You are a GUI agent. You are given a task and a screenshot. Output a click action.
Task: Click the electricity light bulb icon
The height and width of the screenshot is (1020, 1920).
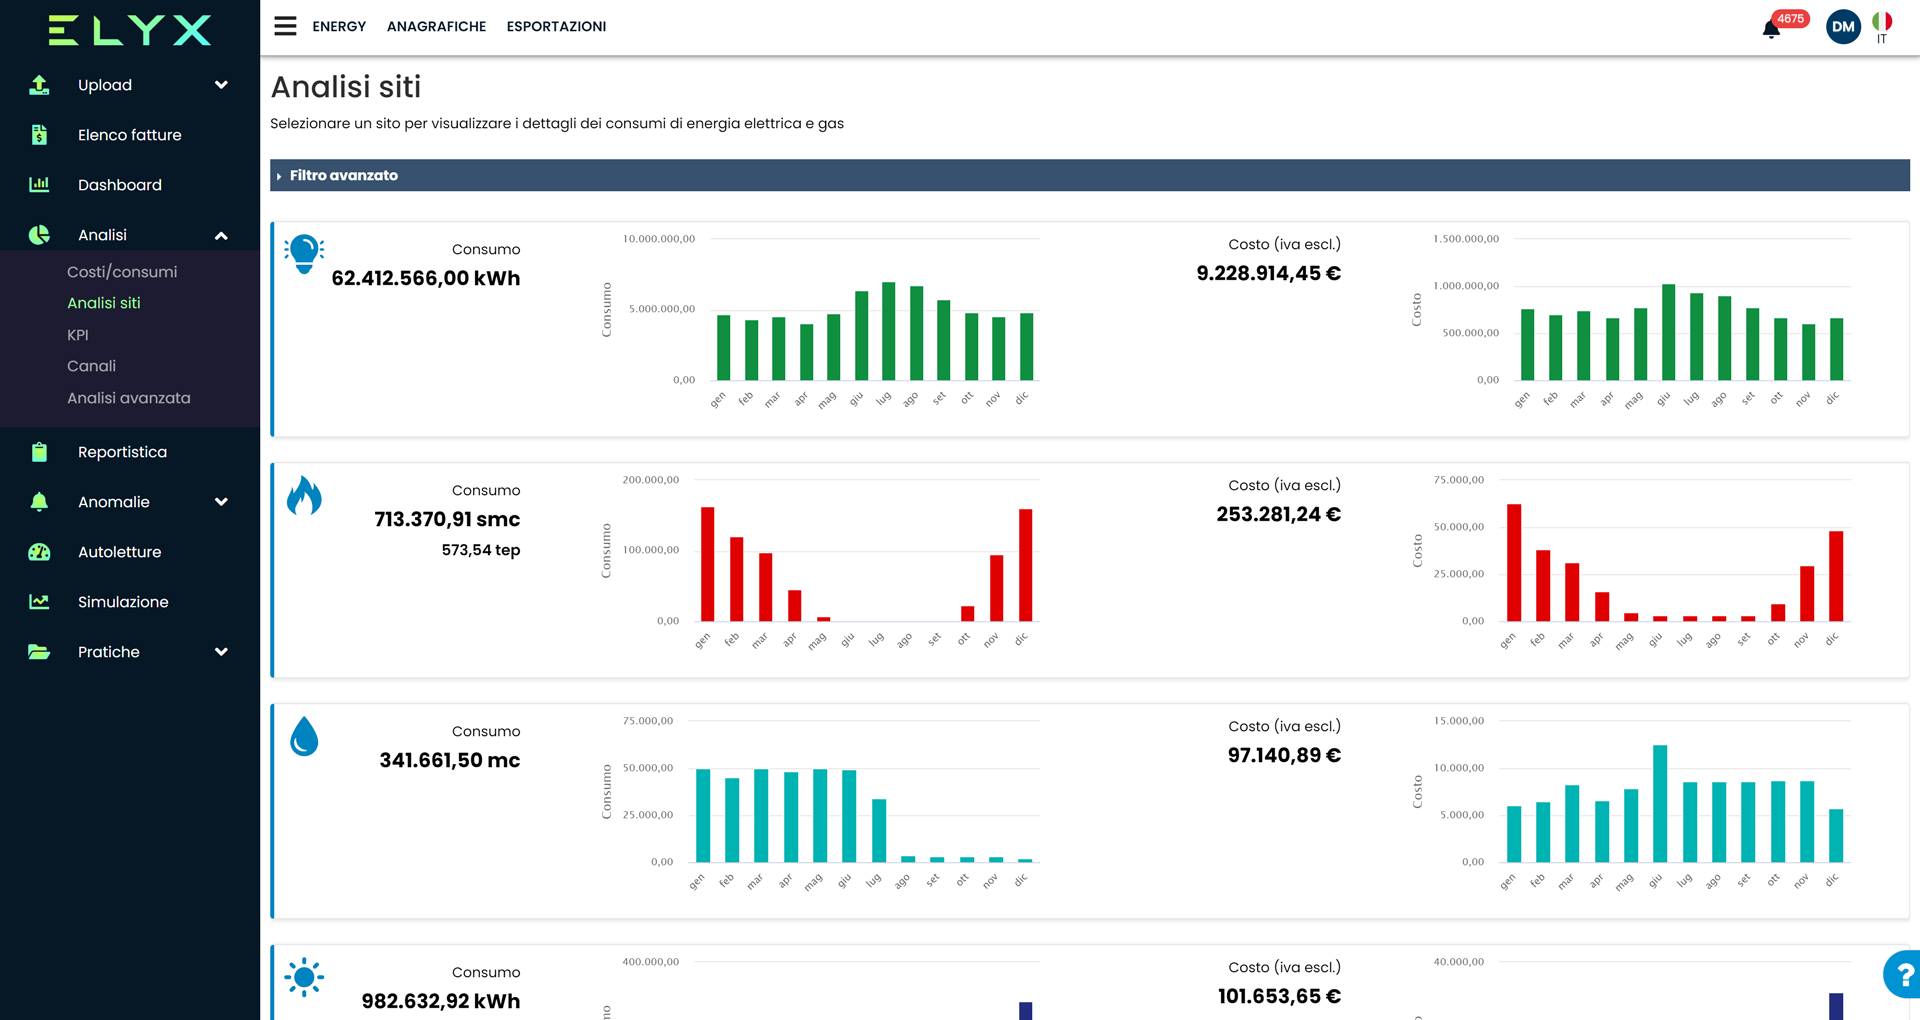(304, 254)
